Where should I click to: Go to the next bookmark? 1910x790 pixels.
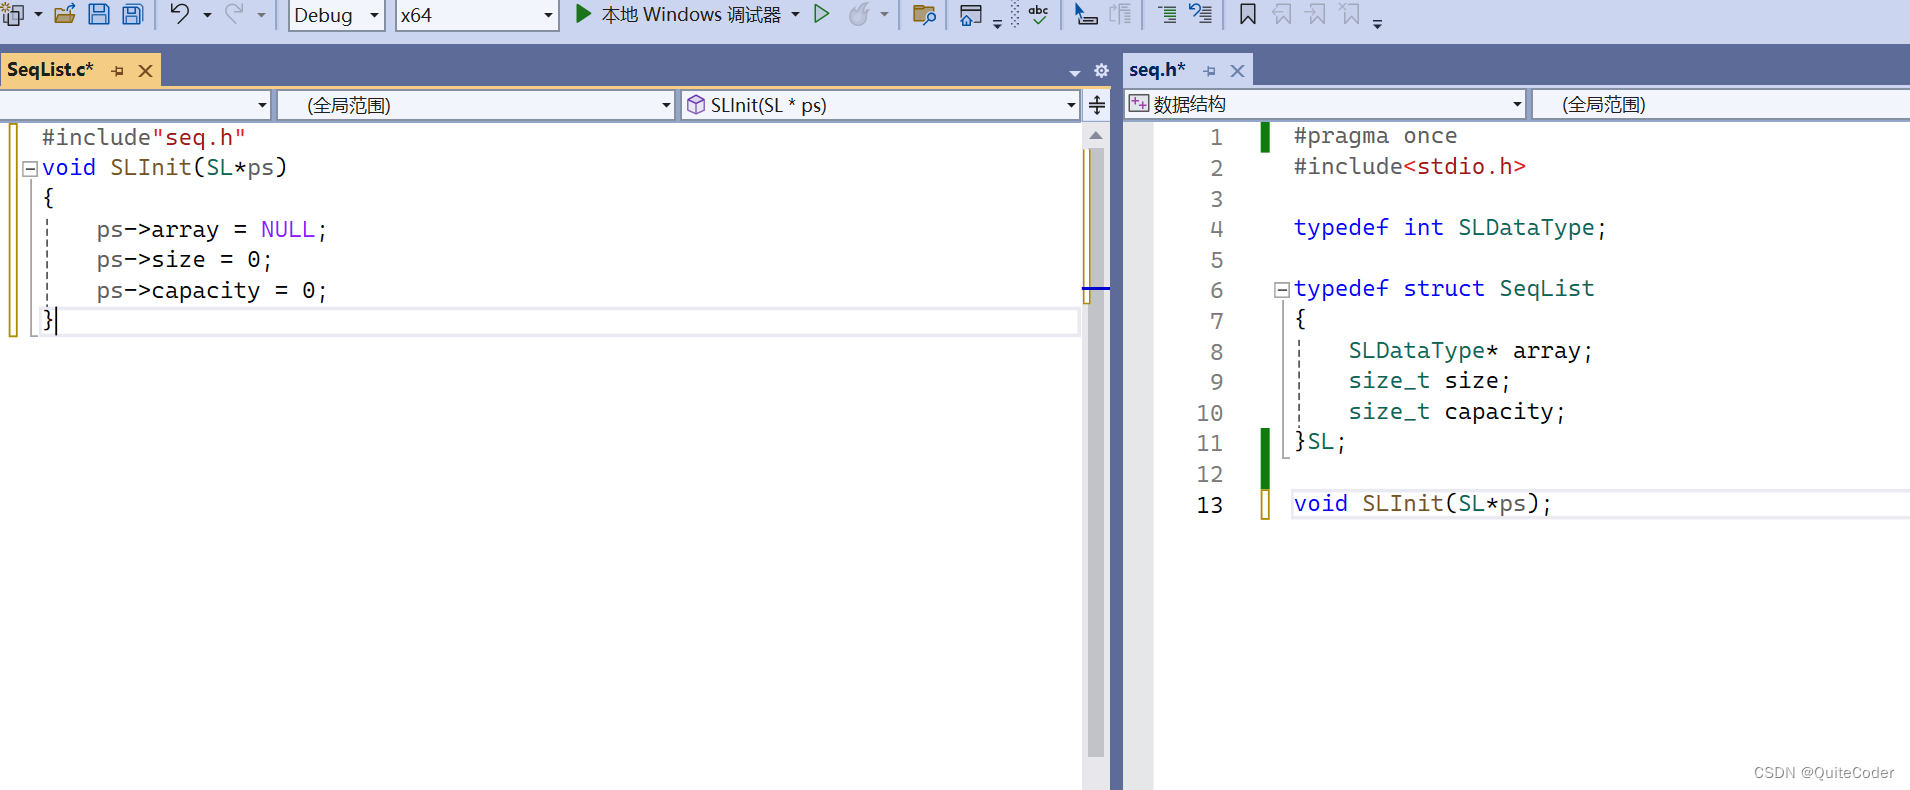pos(1316,14)
